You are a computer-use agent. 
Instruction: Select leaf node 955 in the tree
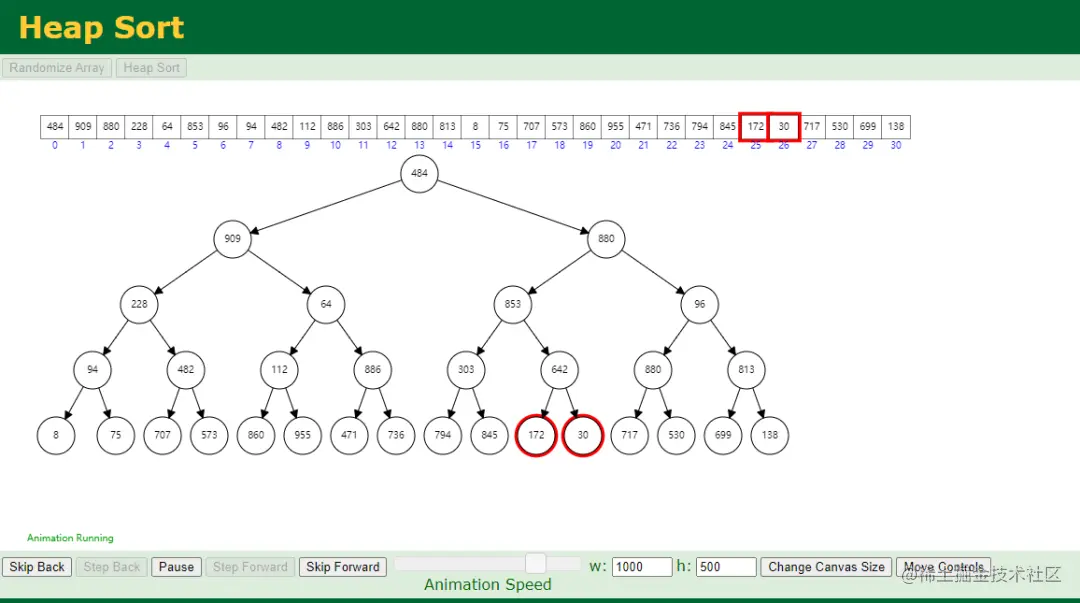(302, 435)
